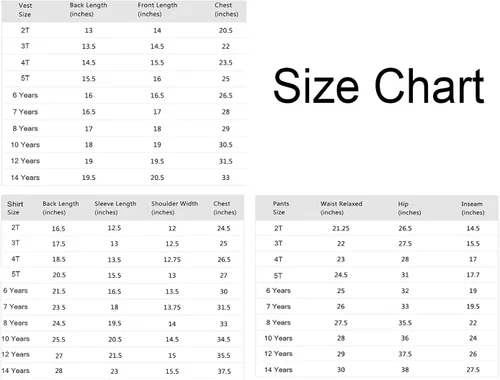This screenshot has width=500, height=380.
Task: Click pants 14 Years inseam value 27.5
Action: [473, 370]
